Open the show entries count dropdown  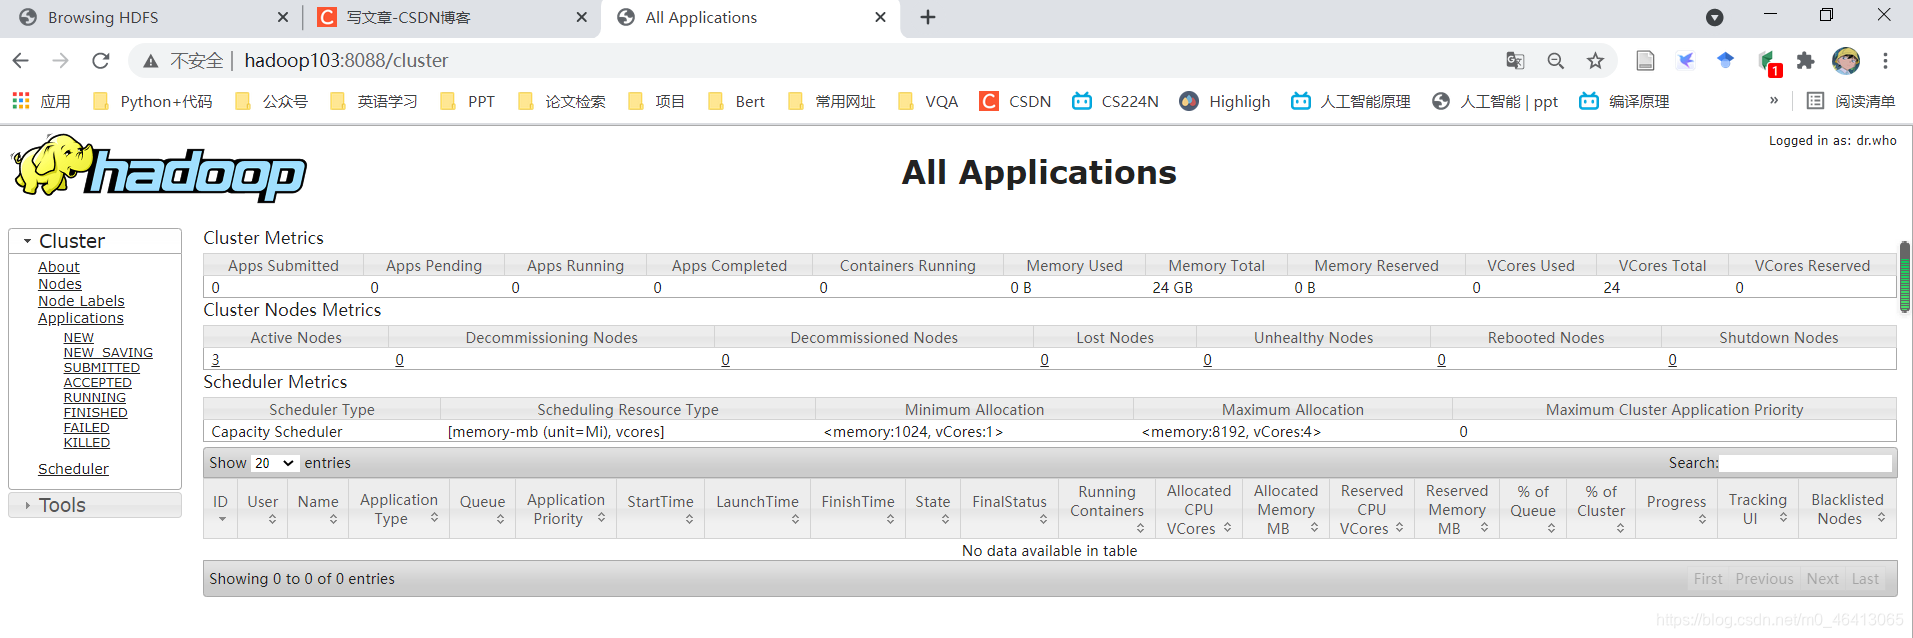pos(273,463)
